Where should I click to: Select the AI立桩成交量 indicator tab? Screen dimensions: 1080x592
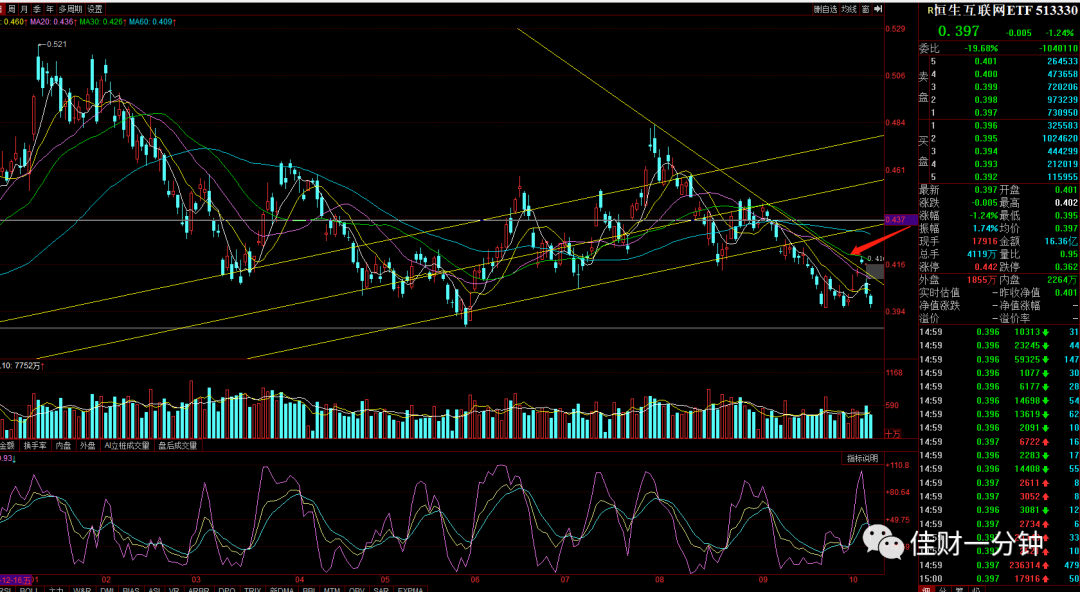127,445
